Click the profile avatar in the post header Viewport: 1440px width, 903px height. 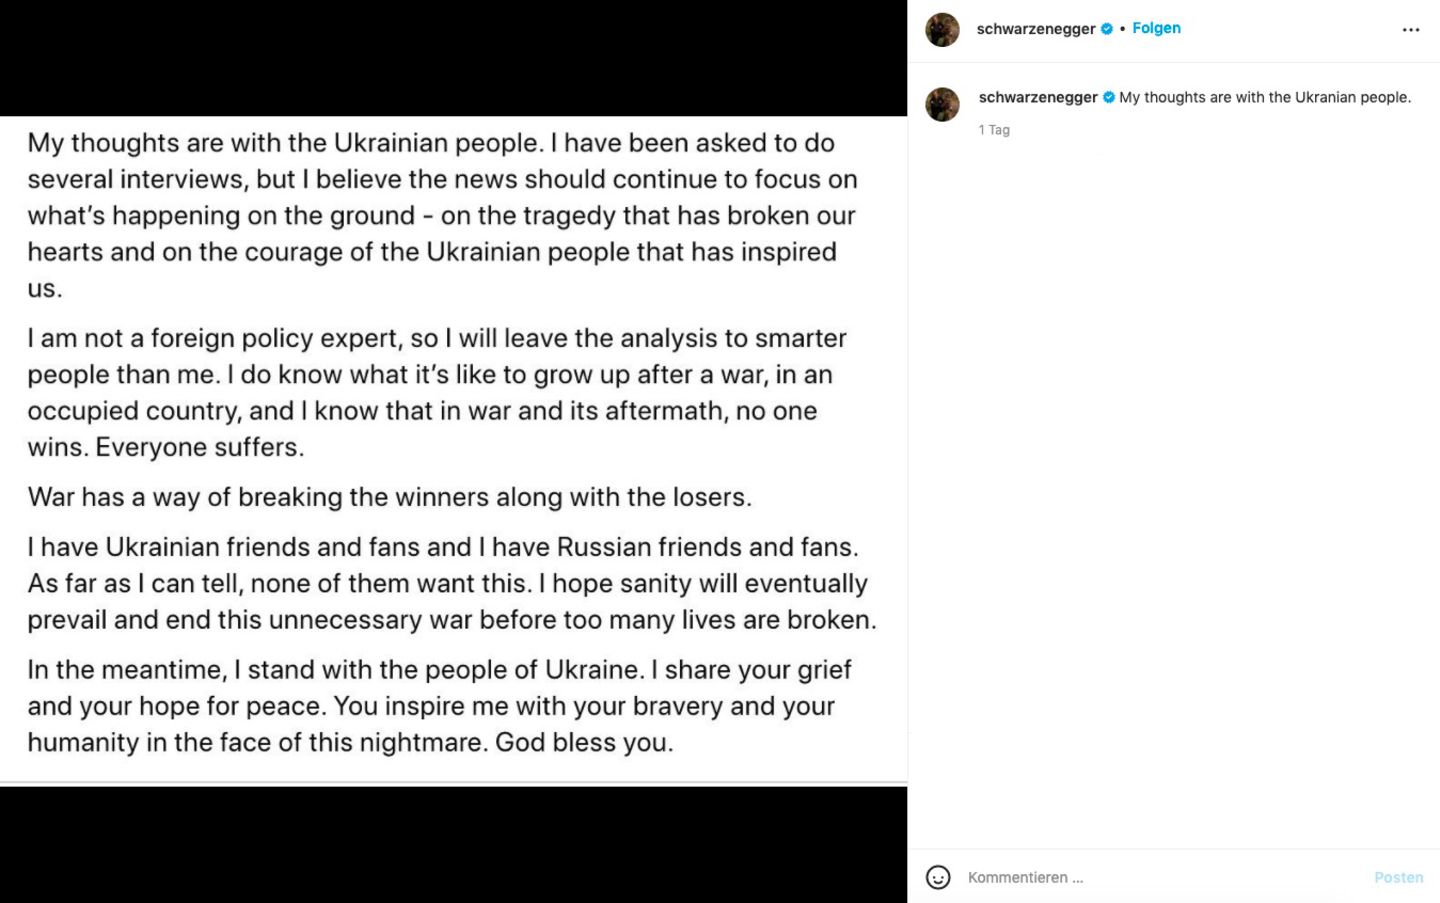[942, 30]
